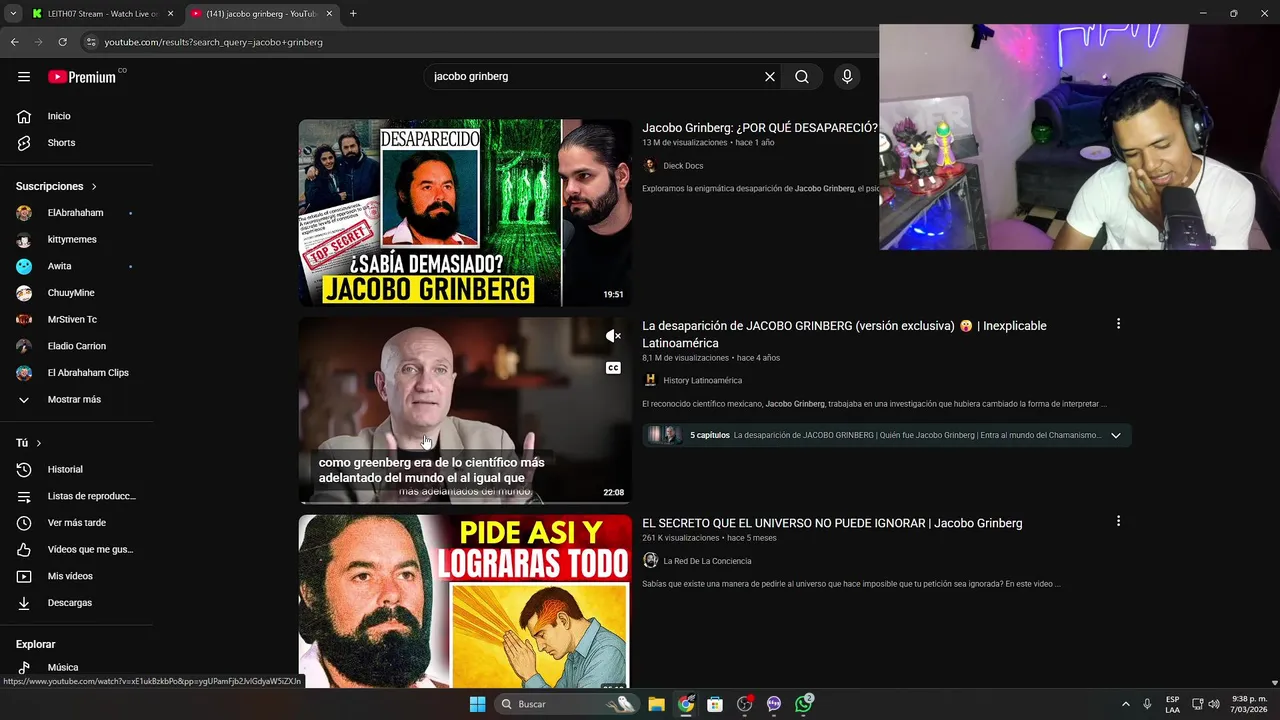Clear the search box with the X
This screenshot has width=1280, height=720.
pos(770,77)
